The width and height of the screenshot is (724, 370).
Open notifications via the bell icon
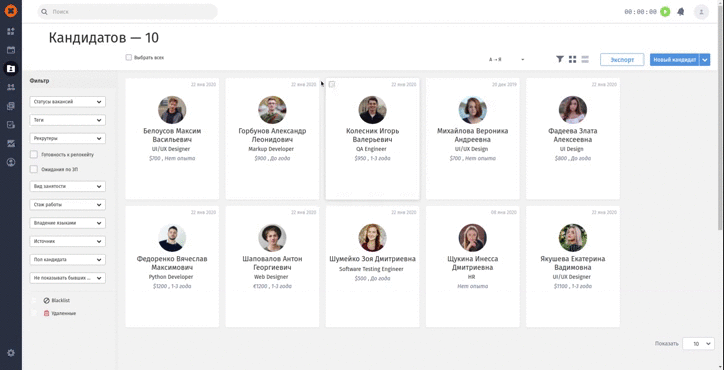(681, 12)
